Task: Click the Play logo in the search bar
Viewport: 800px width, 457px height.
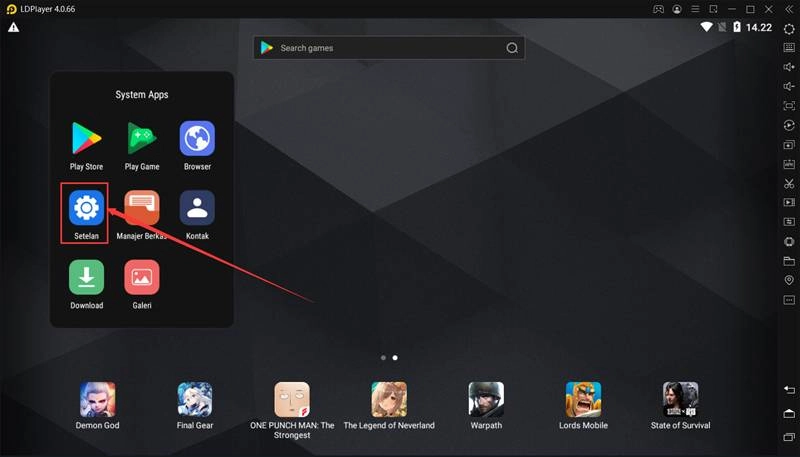Action: [267, 48]
